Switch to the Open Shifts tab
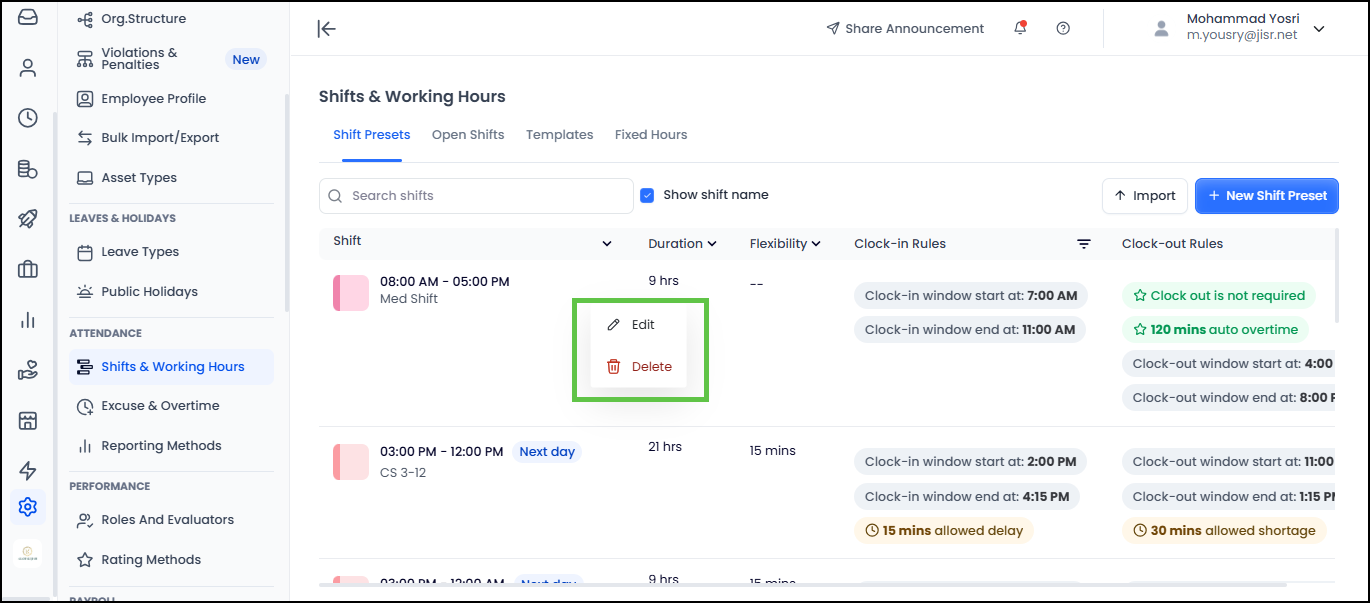1370x603 pixels. pyautogui.click(x=468, y=134)
